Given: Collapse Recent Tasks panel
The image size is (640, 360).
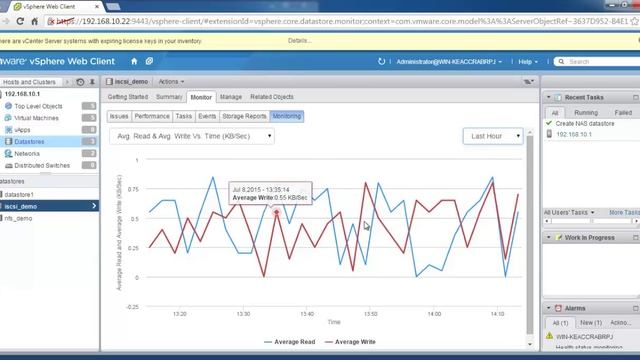Looking at the screenshot, I should pyautogui.click(x=548, y=97).
